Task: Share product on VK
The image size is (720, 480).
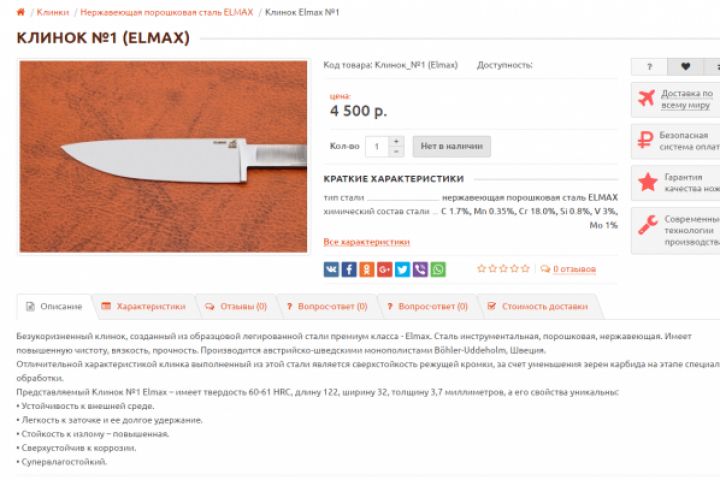Action: pyautogui.click(x=331, y=269)
